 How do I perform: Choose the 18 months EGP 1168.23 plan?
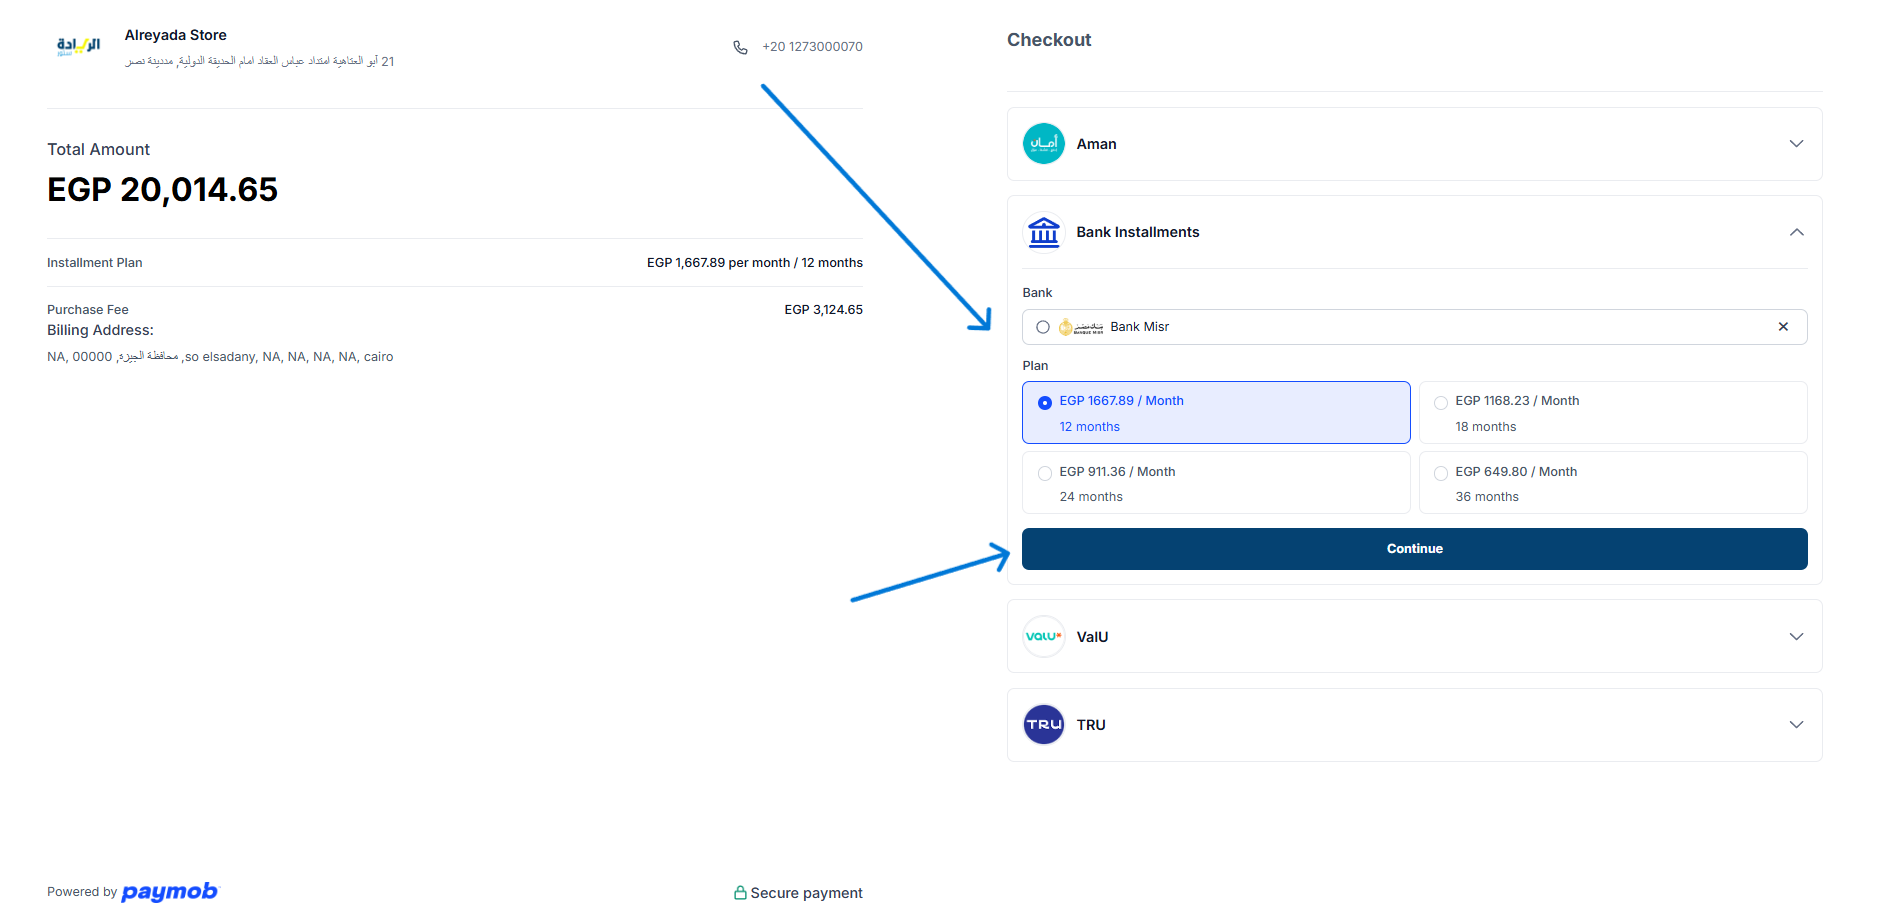coord(1612,412)
